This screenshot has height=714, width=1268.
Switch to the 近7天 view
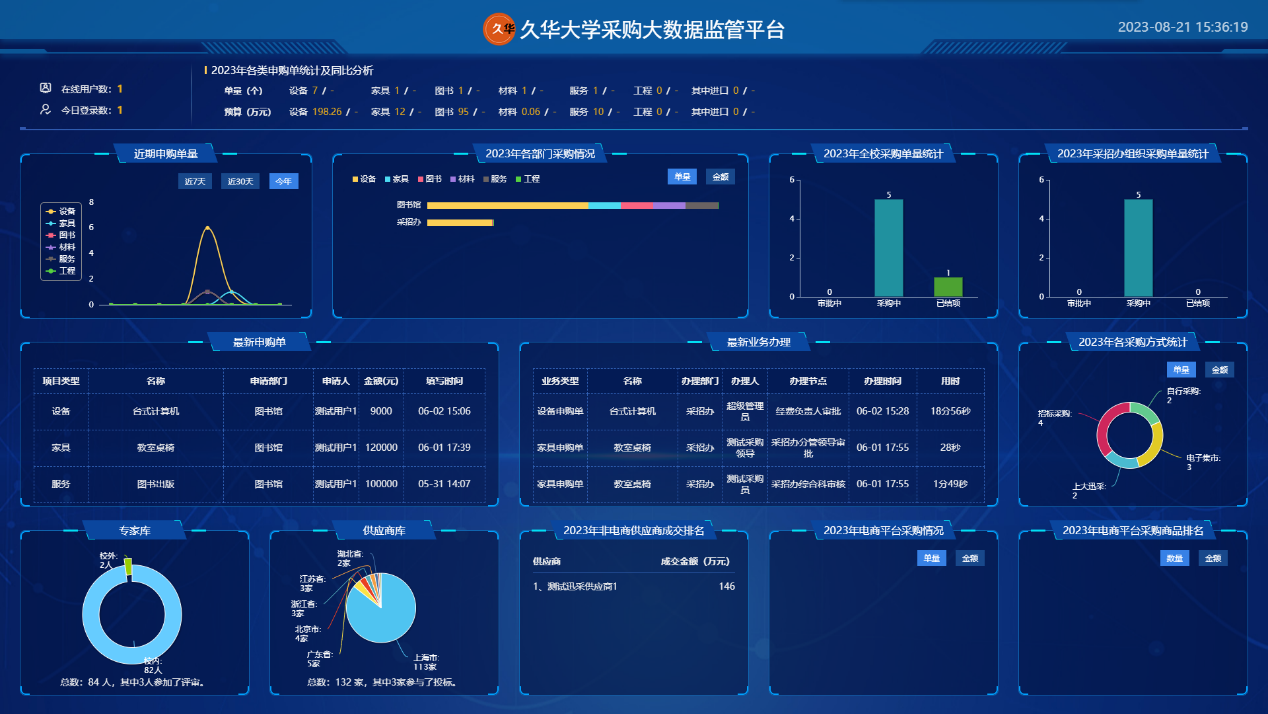coord(195,181)
